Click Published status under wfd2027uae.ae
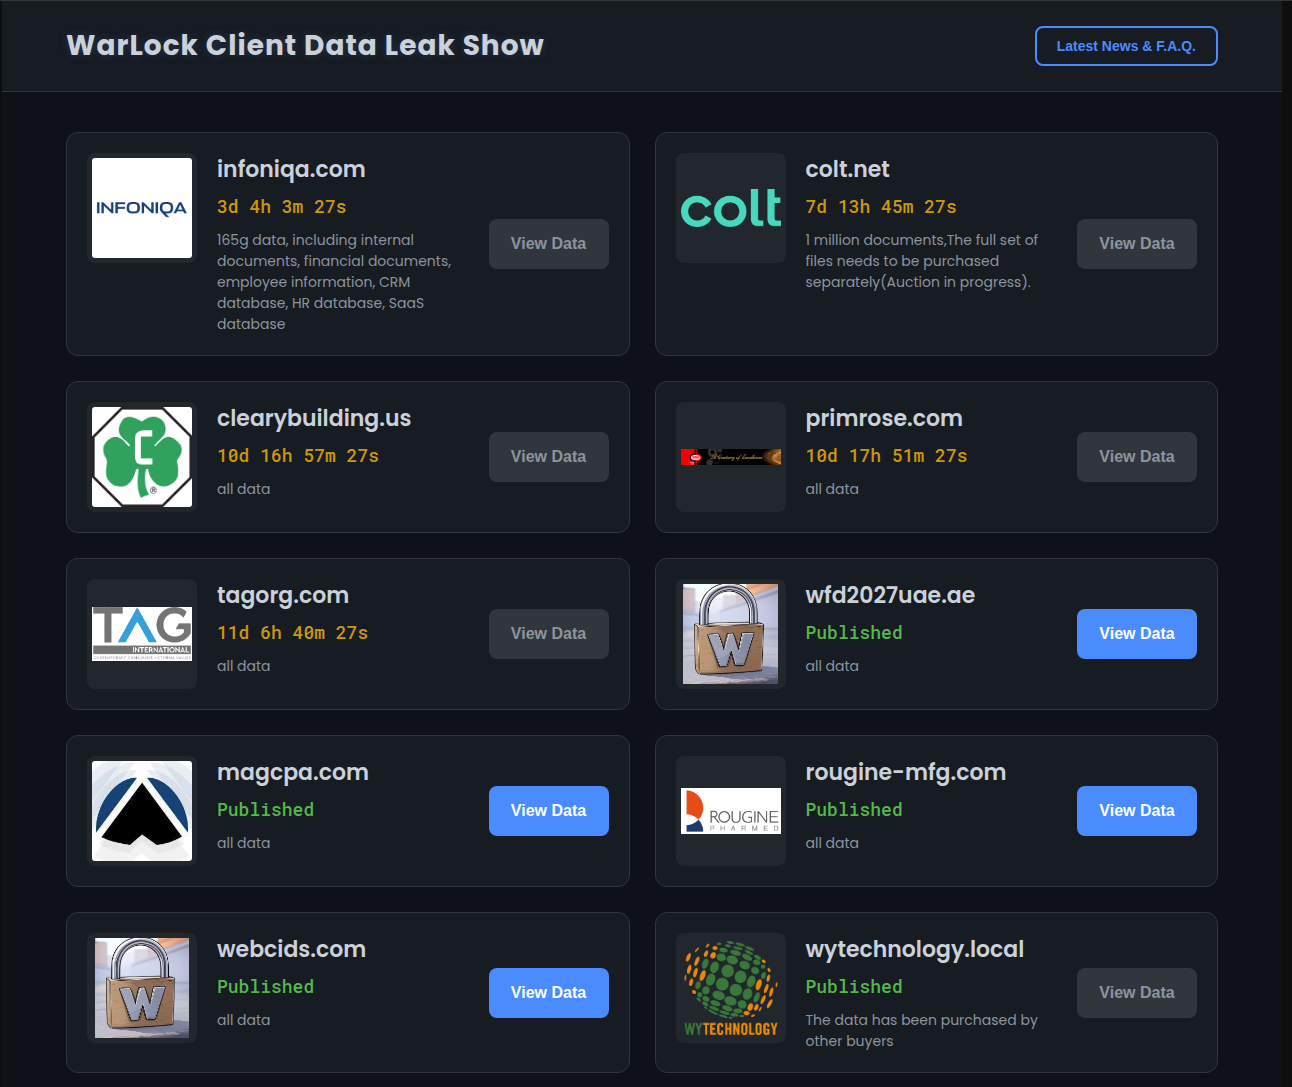 coord(854,633)
